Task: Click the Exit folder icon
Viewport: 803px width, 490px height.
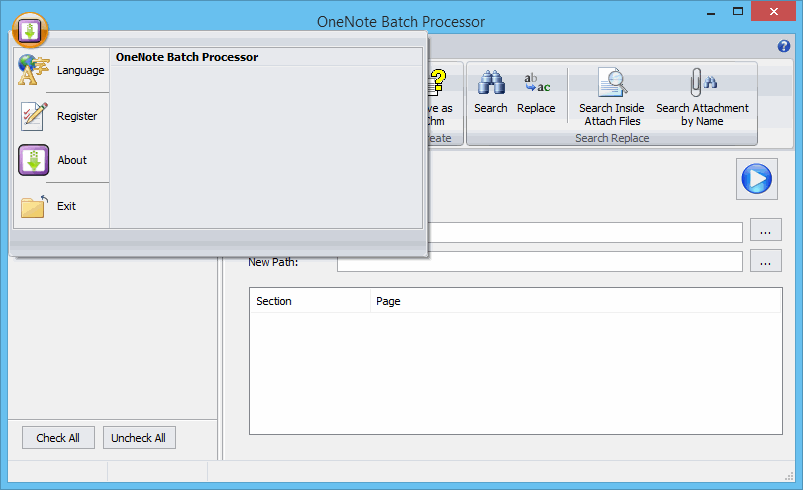Action: (34, 207)
